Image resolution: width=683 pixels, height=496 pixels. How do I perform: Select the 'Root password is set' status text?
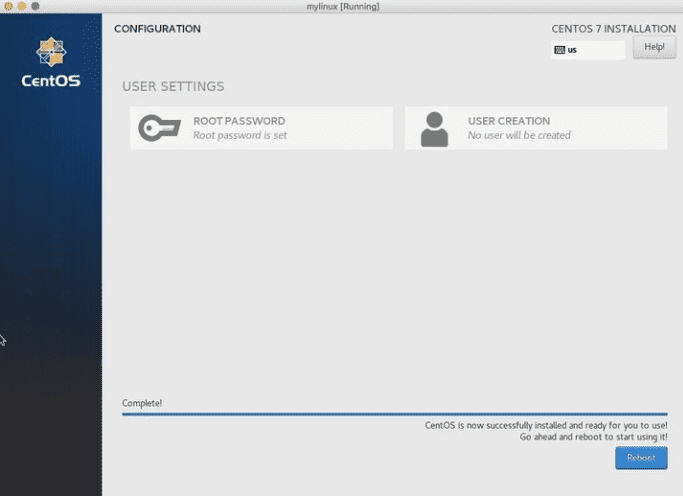(240, 135)
